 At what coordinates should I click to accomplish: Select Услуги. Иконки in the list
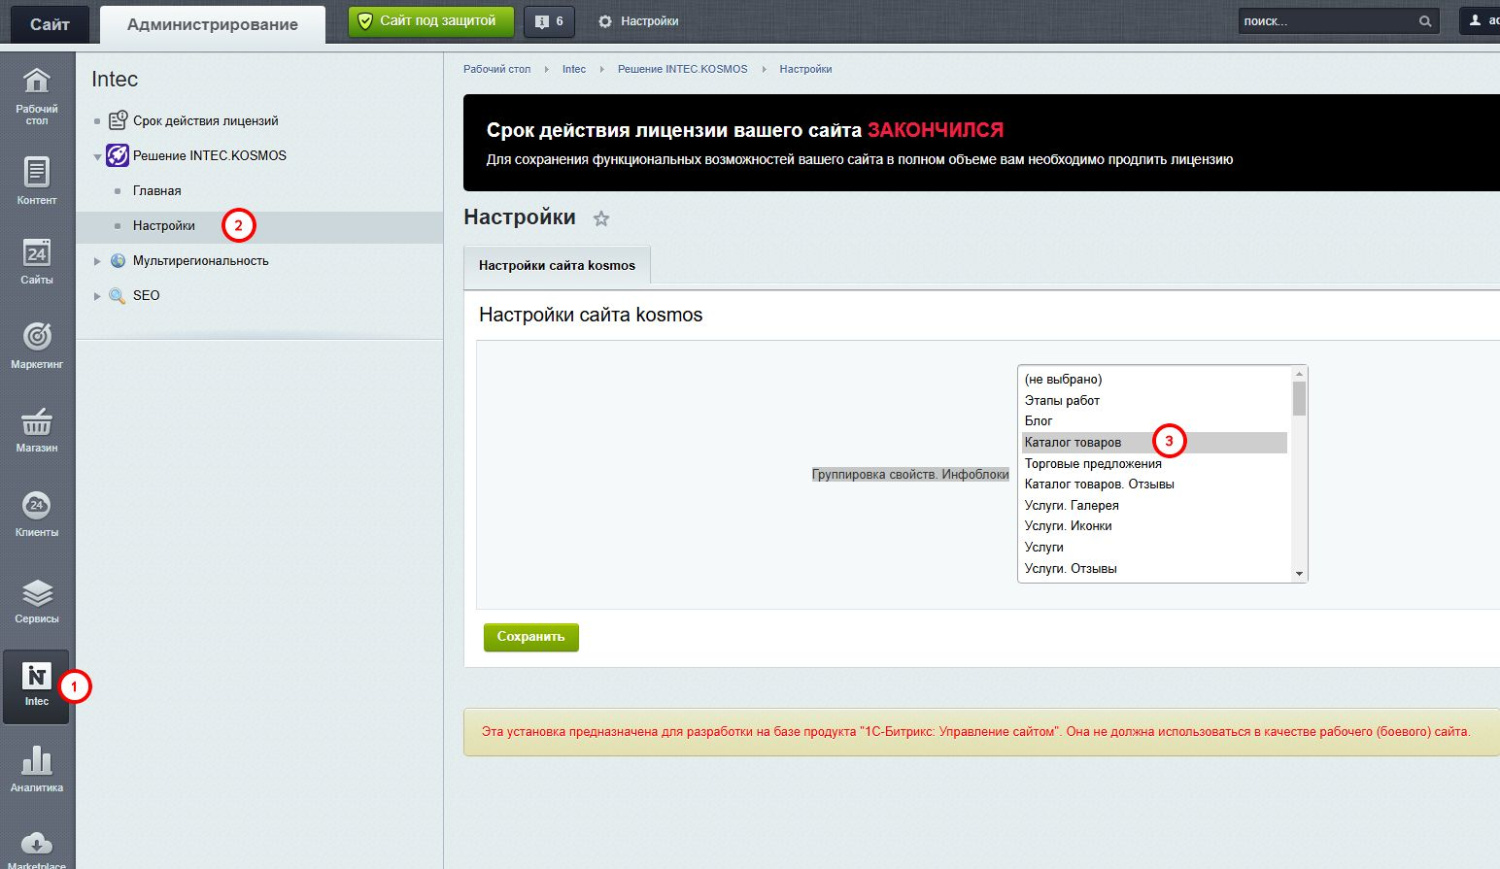point(1155,526)
